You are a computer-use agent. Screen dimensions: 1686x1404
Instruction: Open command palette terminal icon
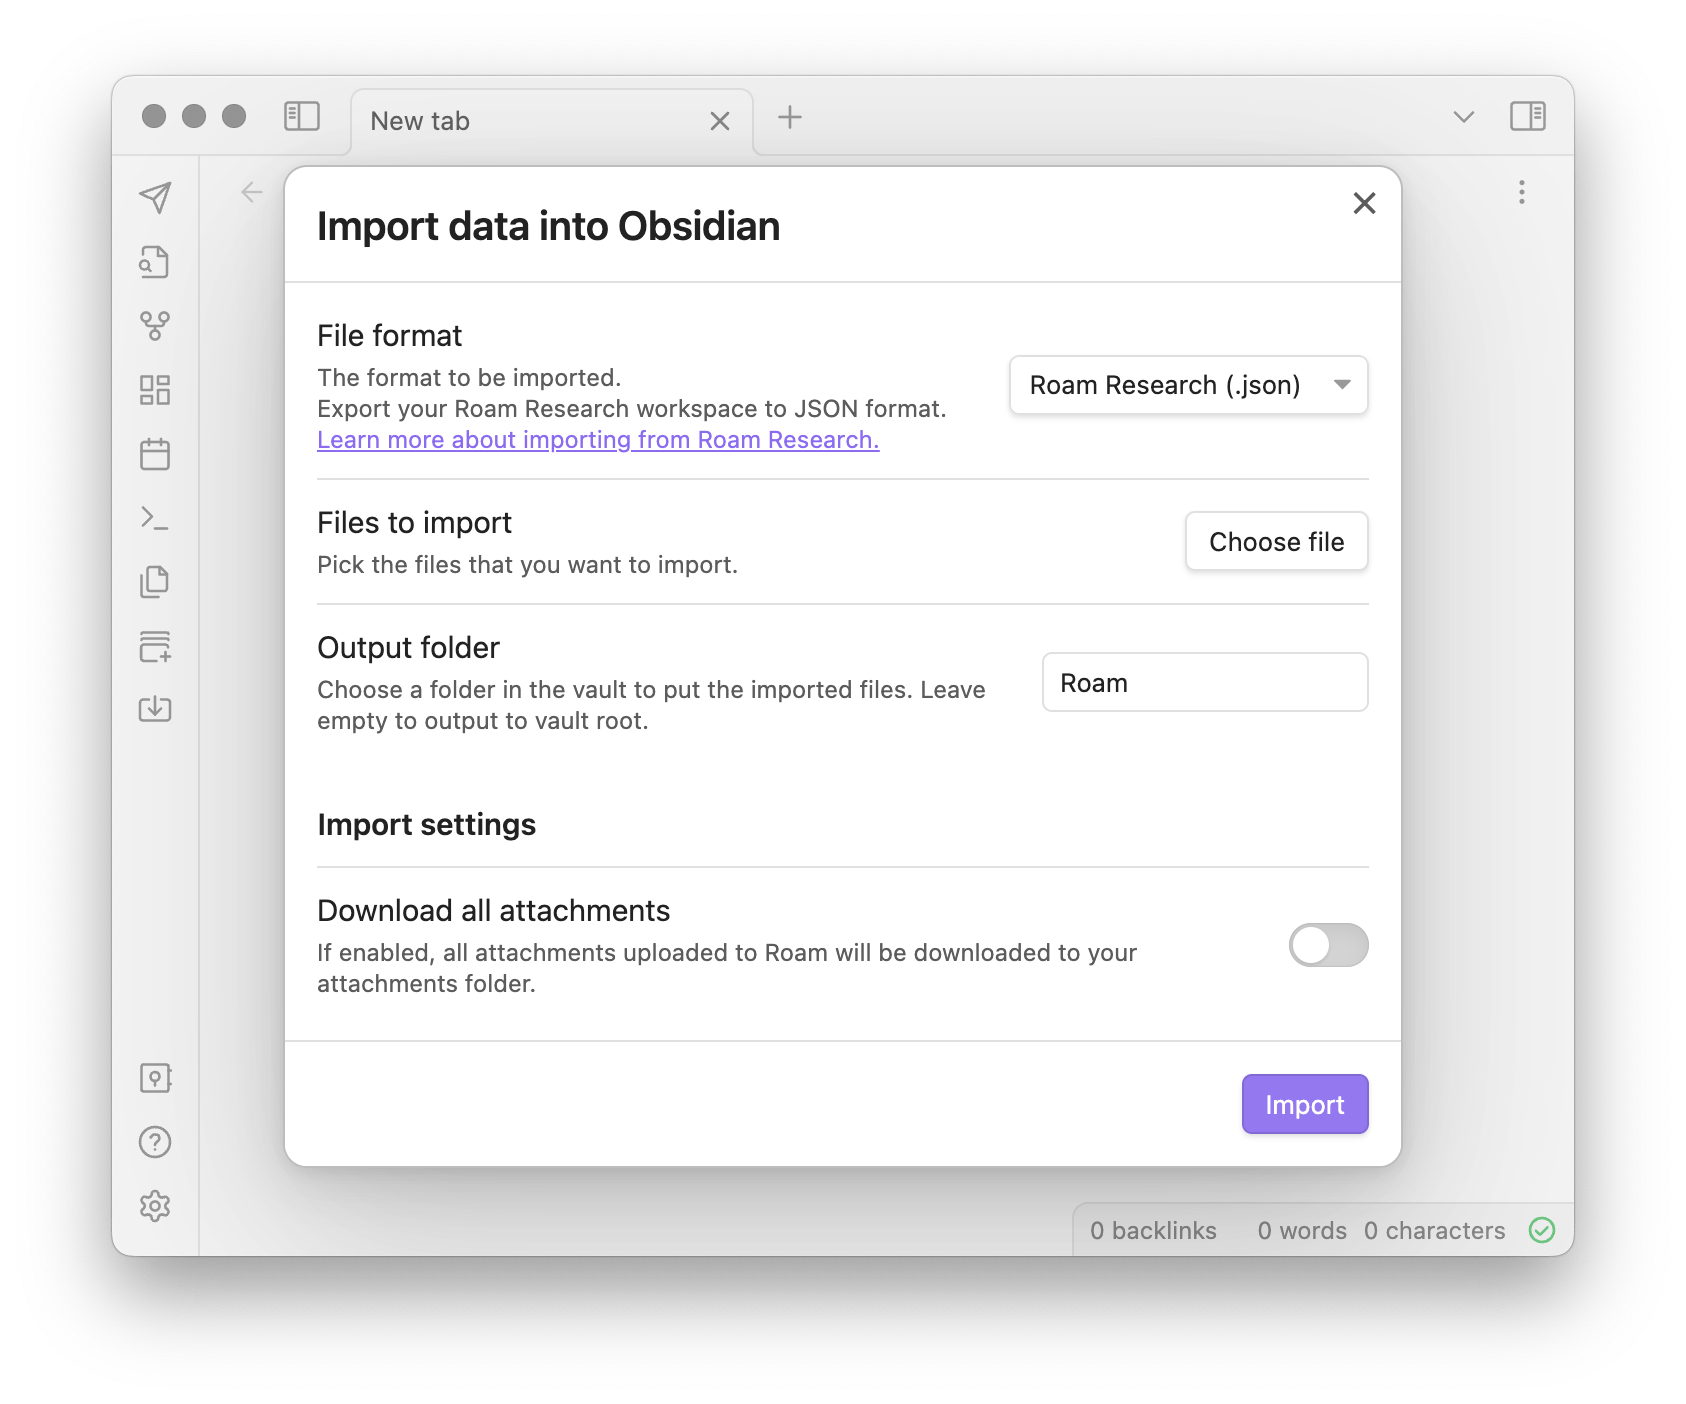coord(155,518)
